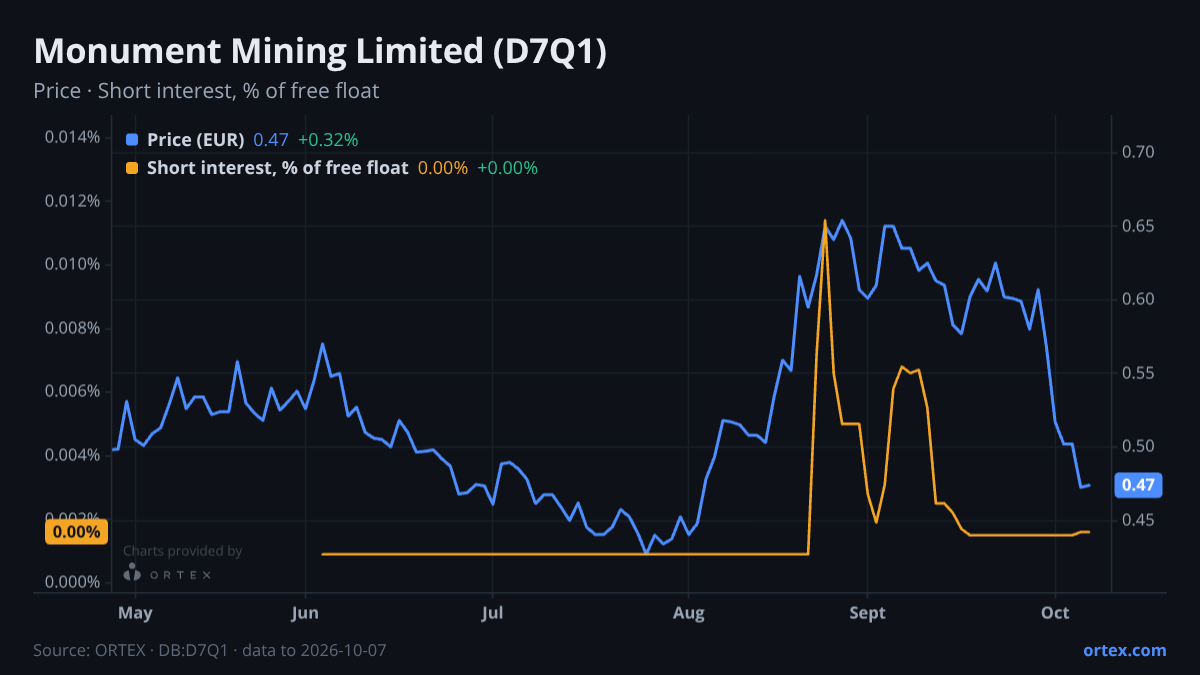Click the 0.70 right axis label

pyautogui.click(x=1139, y=152)
